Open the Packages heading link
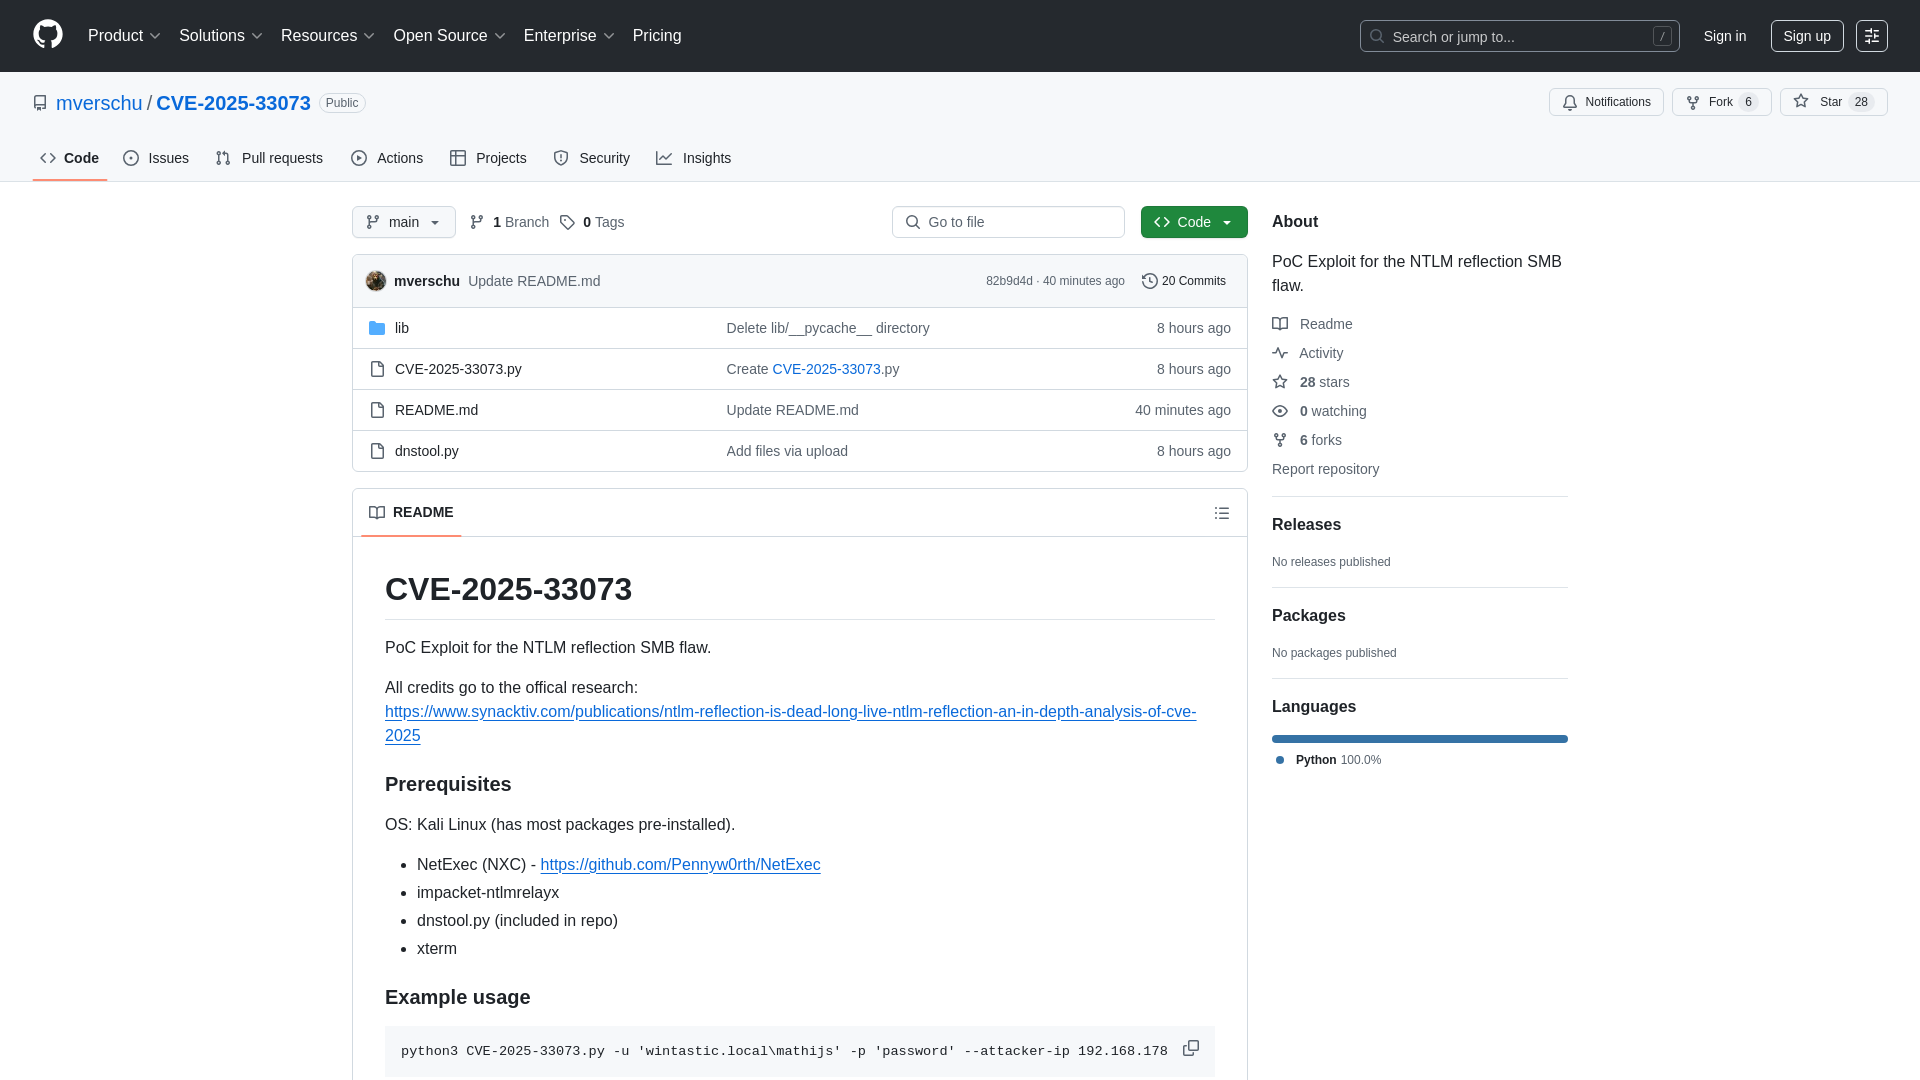 pyautogui.click(x=1308, y=616)
